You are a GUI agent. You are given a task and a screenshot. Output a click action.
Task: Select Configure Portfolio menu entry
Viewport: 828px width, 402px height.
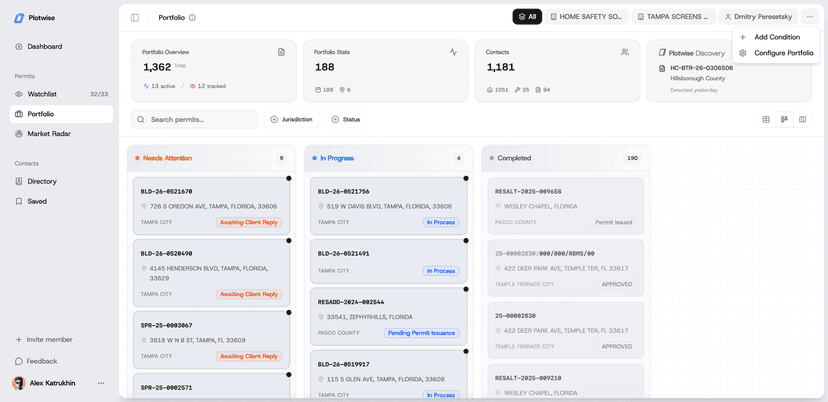[776, 53]
